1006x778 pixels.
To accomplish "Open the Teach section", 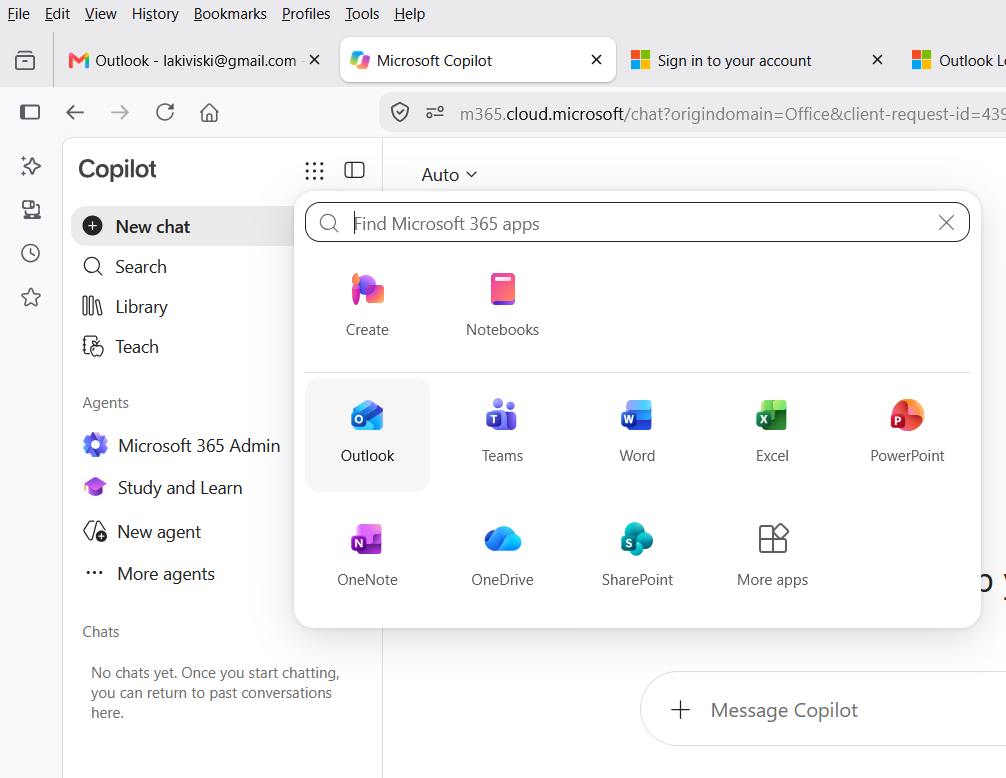I will point(121,346).
